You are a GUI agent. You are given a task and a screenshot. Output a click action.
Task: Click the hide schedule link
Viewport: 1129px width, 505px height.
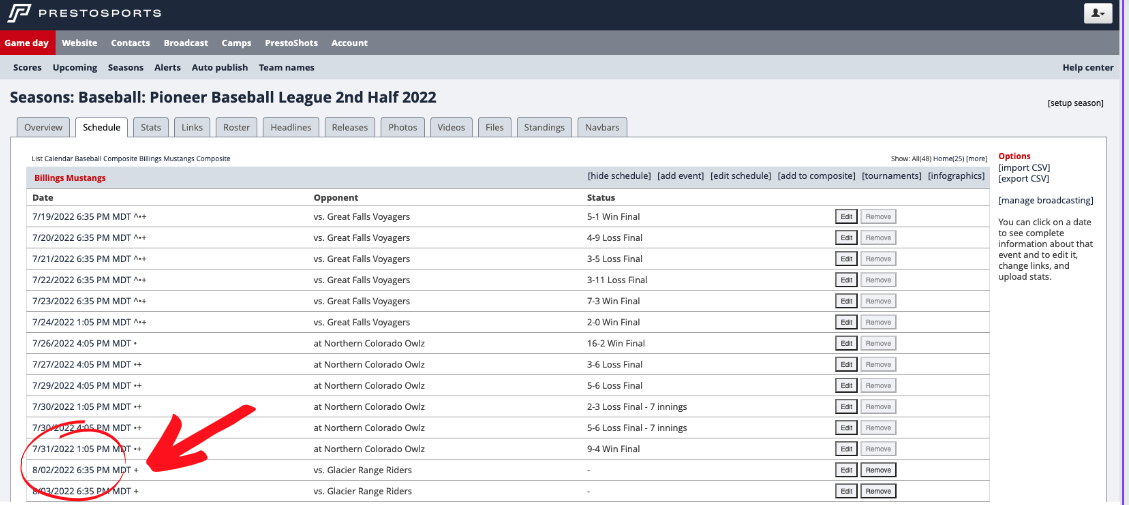pos(619,176)
